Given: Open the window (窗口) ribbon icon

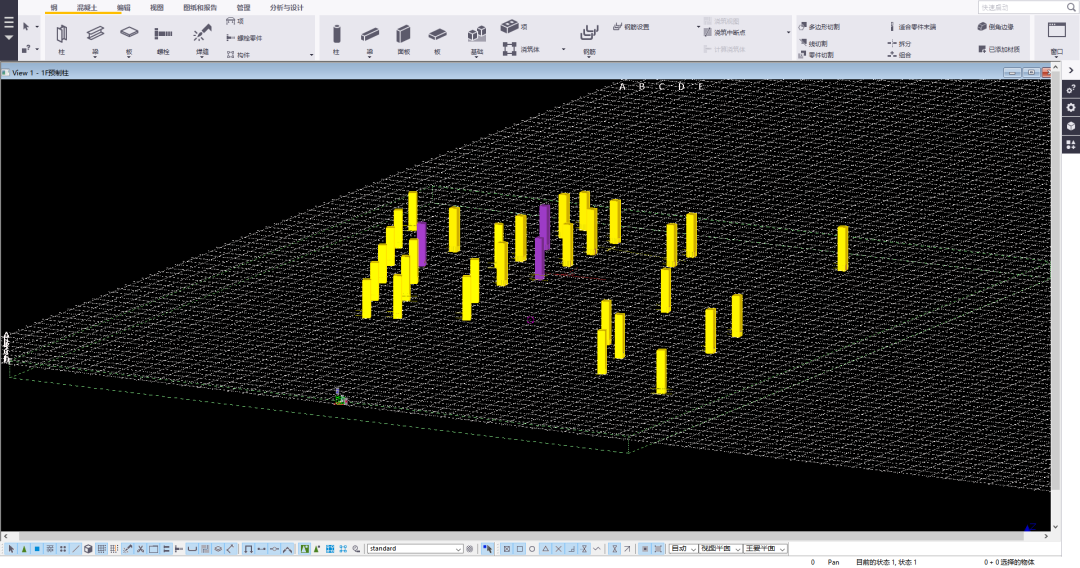Looking at the screenshot, I should (1056, 31).
